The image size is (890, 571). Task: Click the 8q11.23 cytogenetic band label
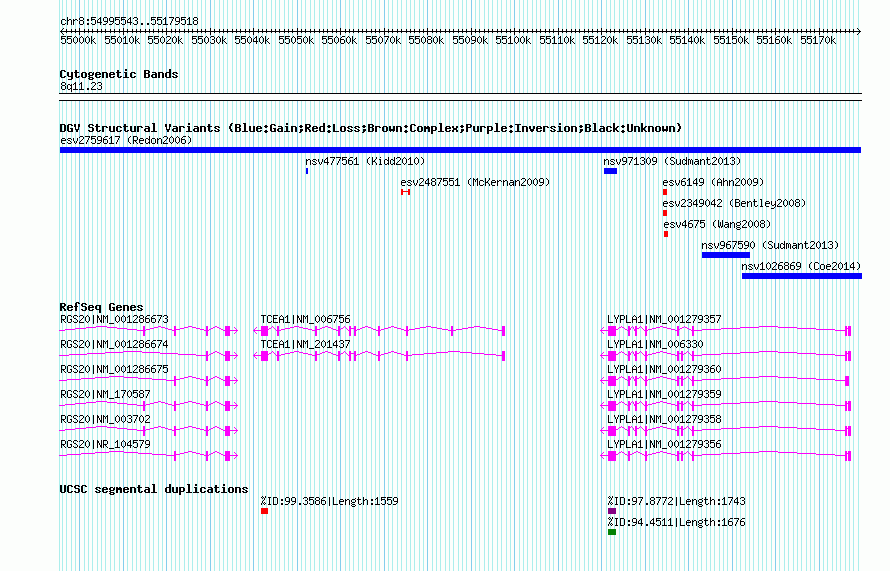tap(81, 86)
